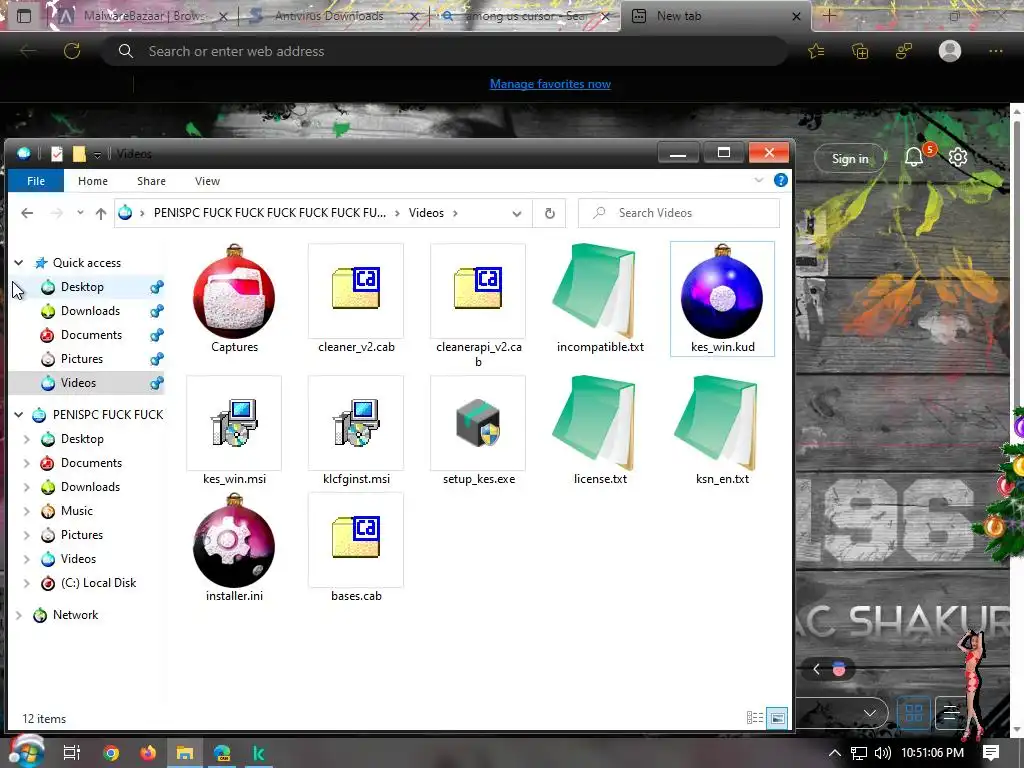Open Chrome from the taskbar
The image size is (1024, 768).
point(111,753)
